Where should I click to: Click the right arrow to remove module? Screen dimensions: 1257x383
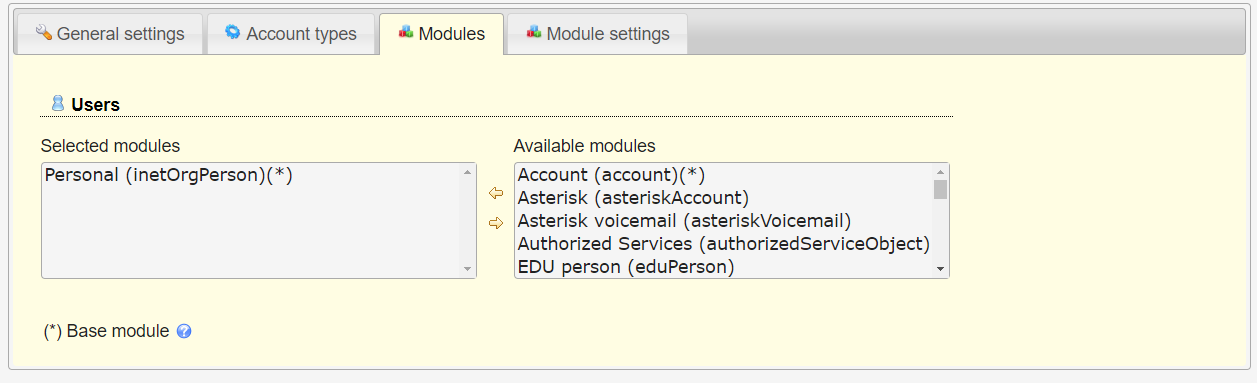495,223
